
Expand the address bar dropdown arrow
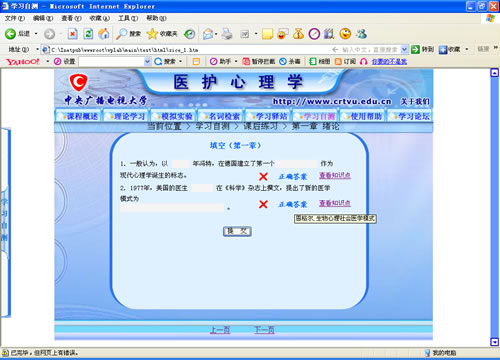pyautogui.click(x=404, y=50)
